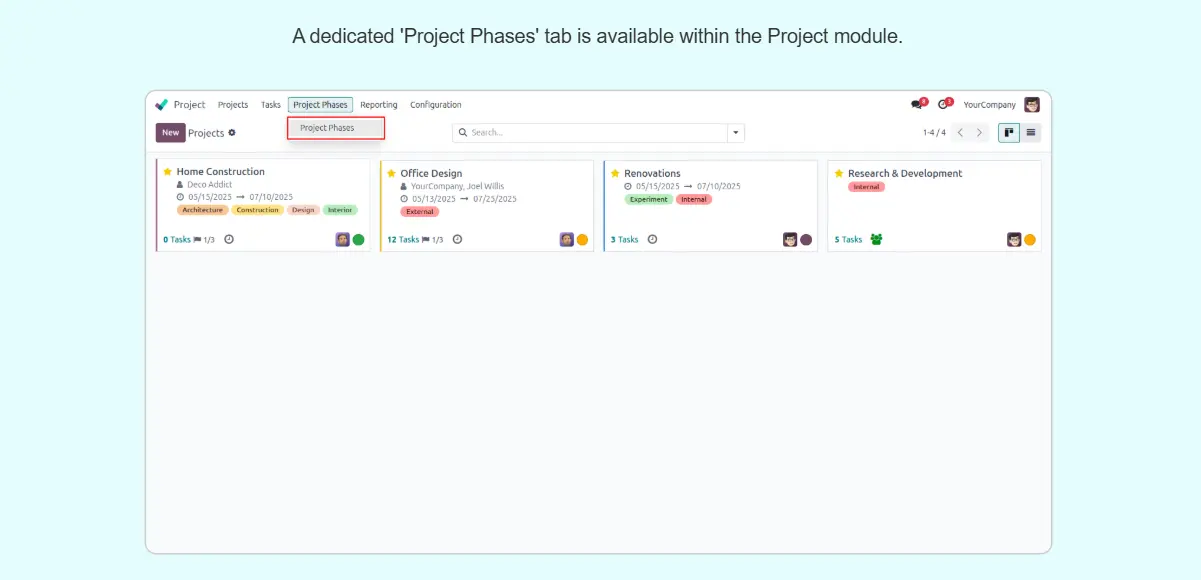The height and width of the screenshot is (580, 1201).
Task: Open the Reporting menu
Action: [379, 105]
